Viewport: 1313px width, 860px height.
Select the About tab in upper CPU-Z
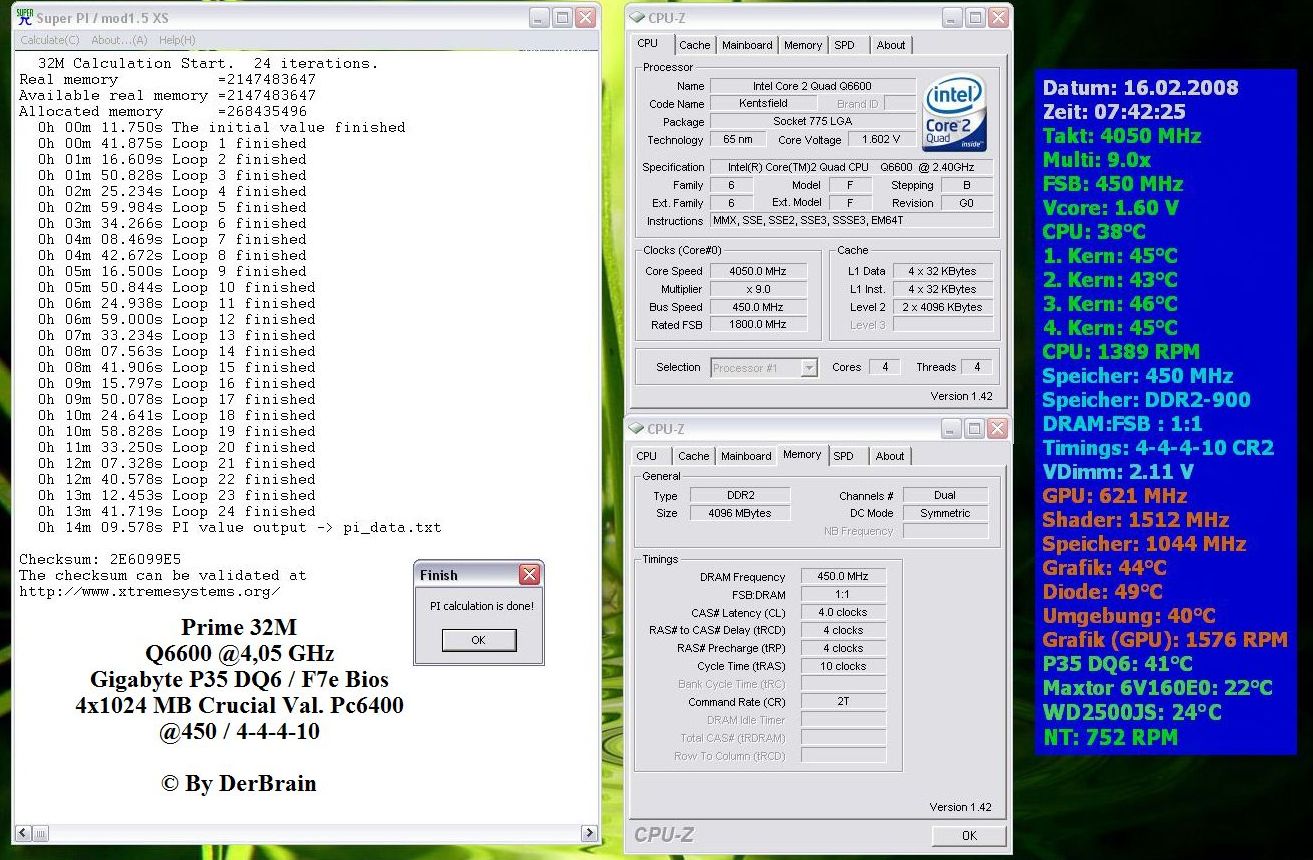click(891, 45)
